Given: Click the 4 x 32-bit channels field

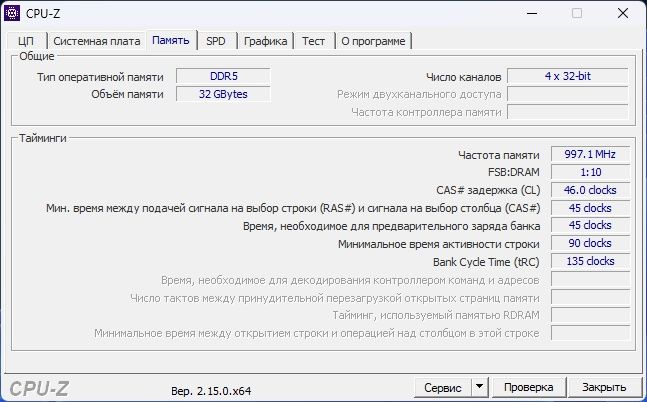Looking at the screenshot, I should (x=568, y=76).
